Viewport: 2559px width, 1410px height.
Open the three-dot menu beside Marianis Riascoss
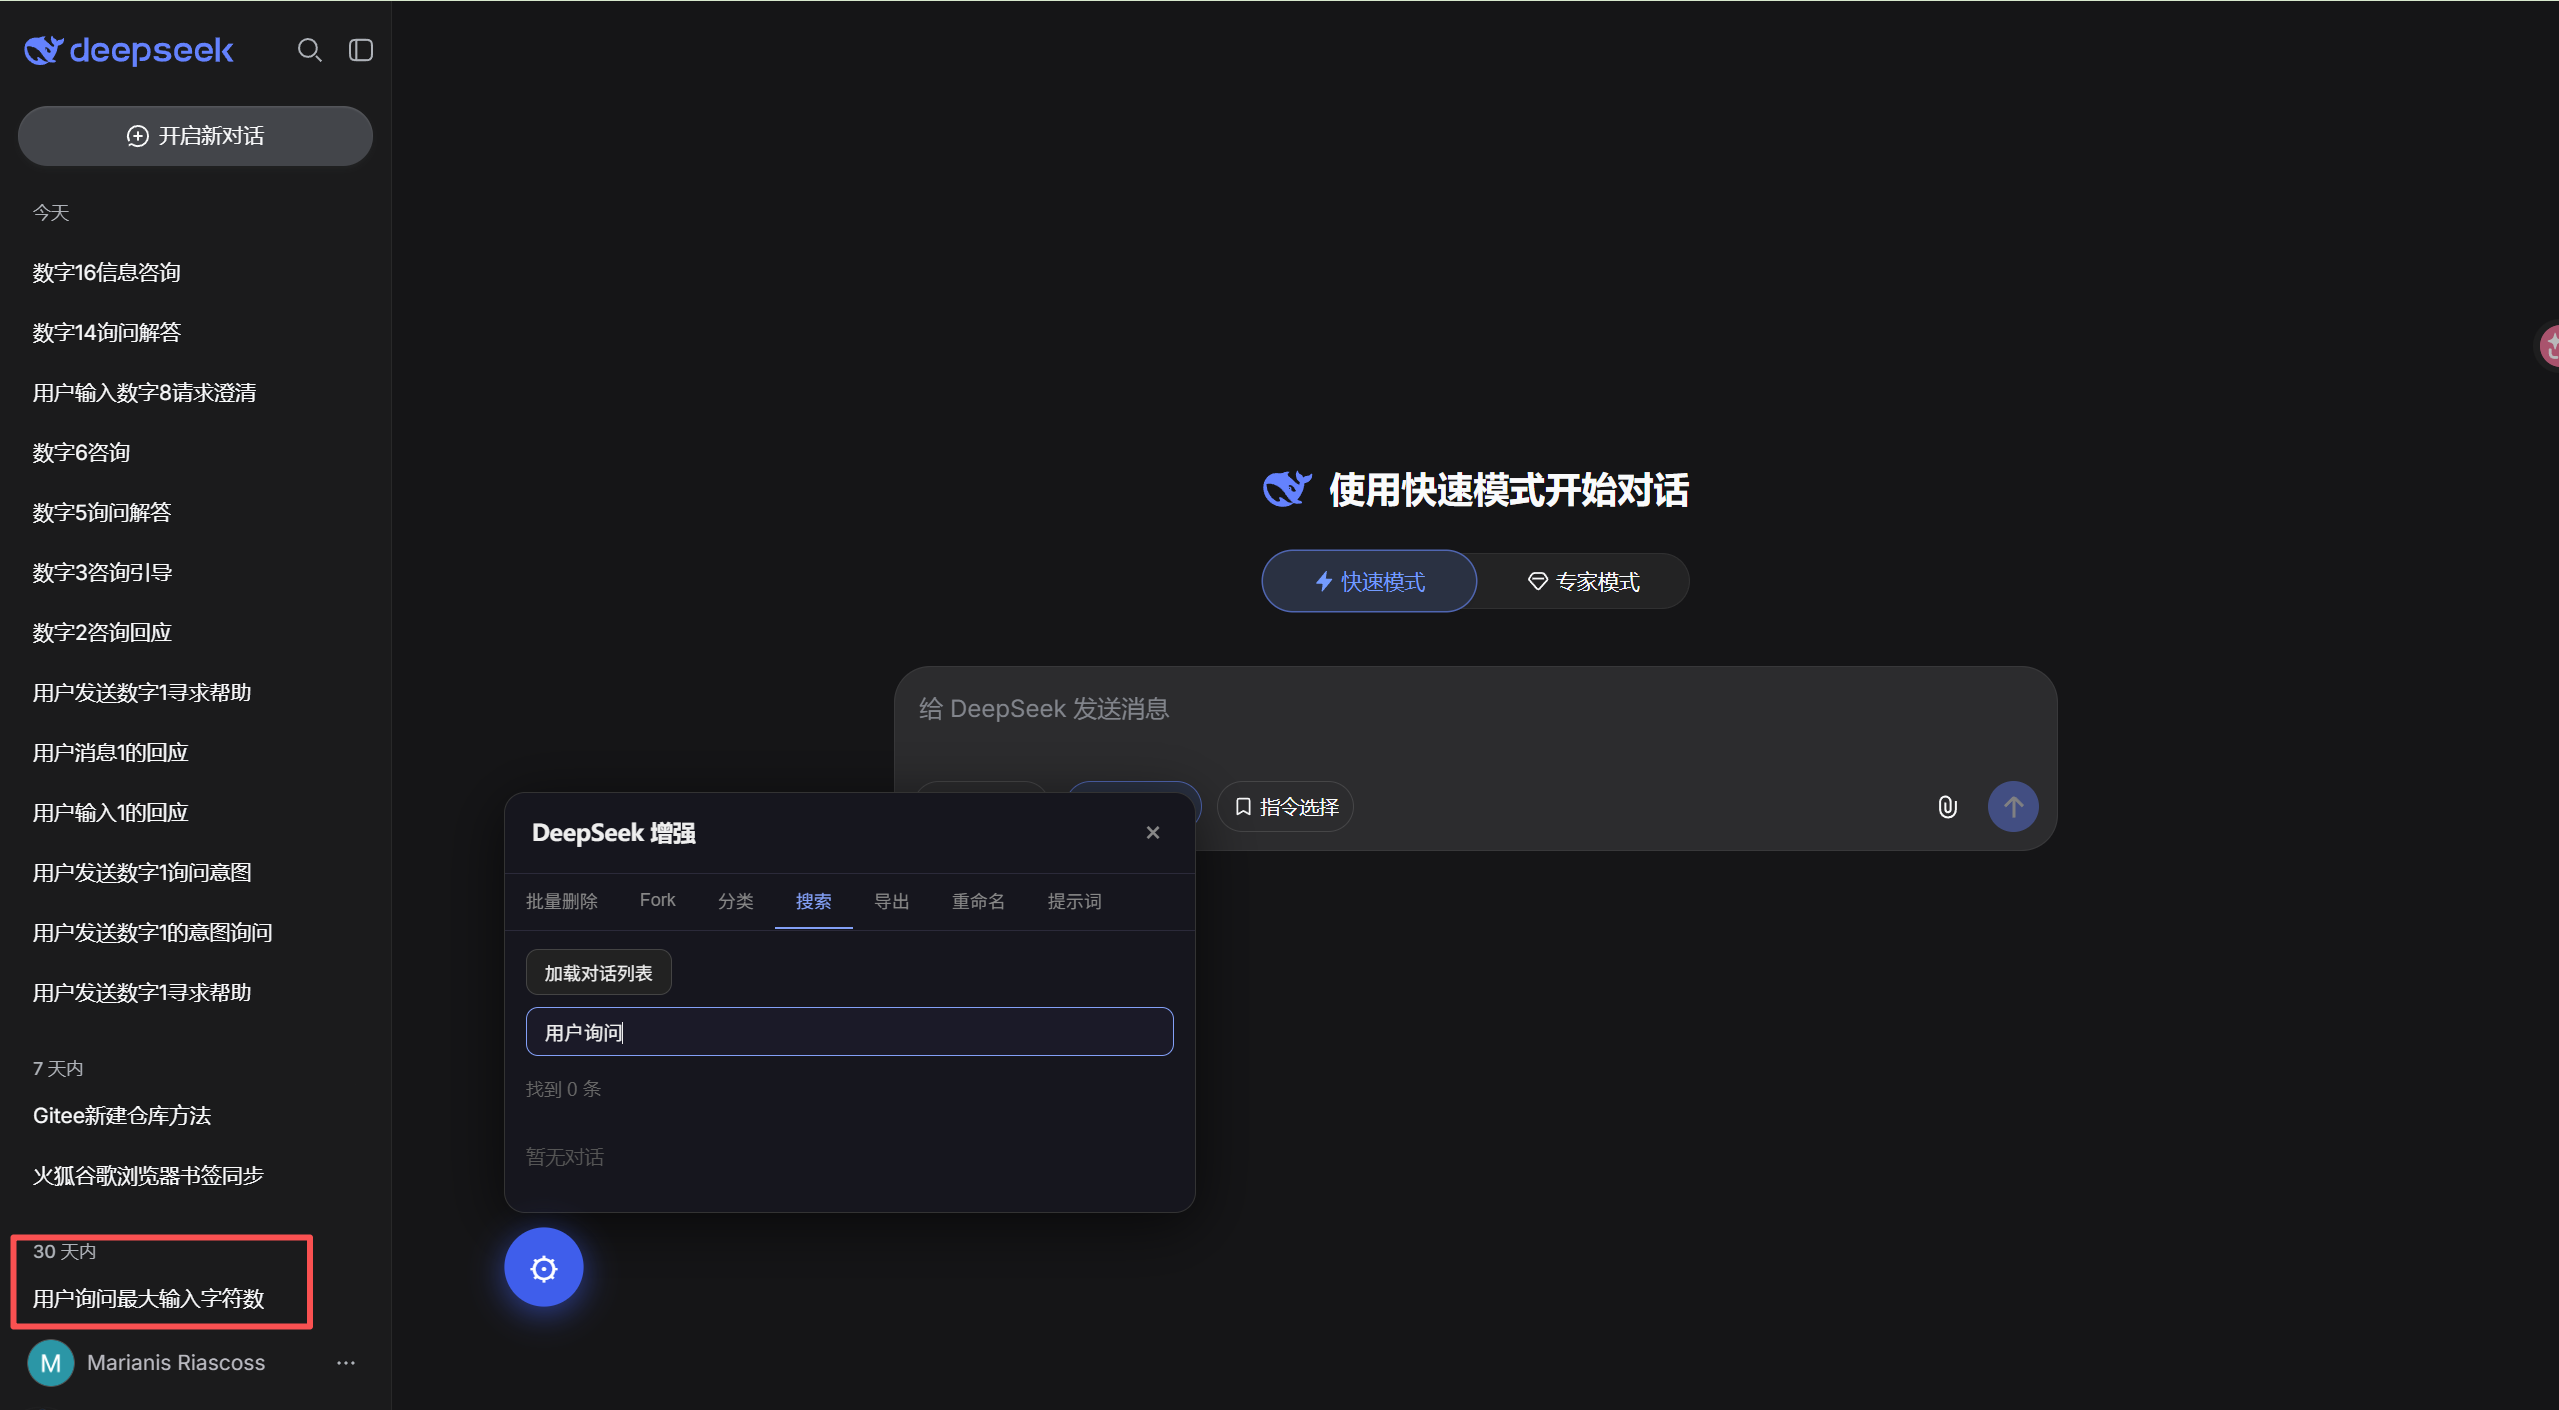(346, 1363)
